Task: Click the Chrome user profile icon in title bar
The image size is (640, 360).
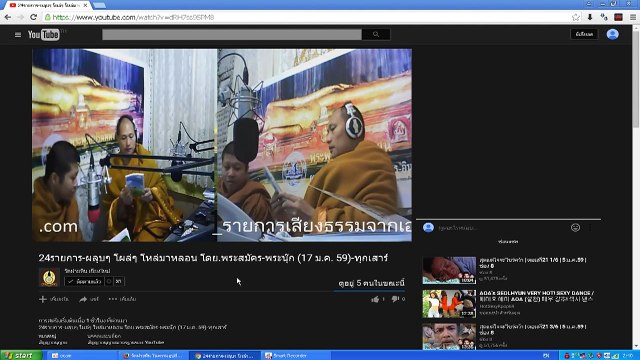Action: coord(589,4)
